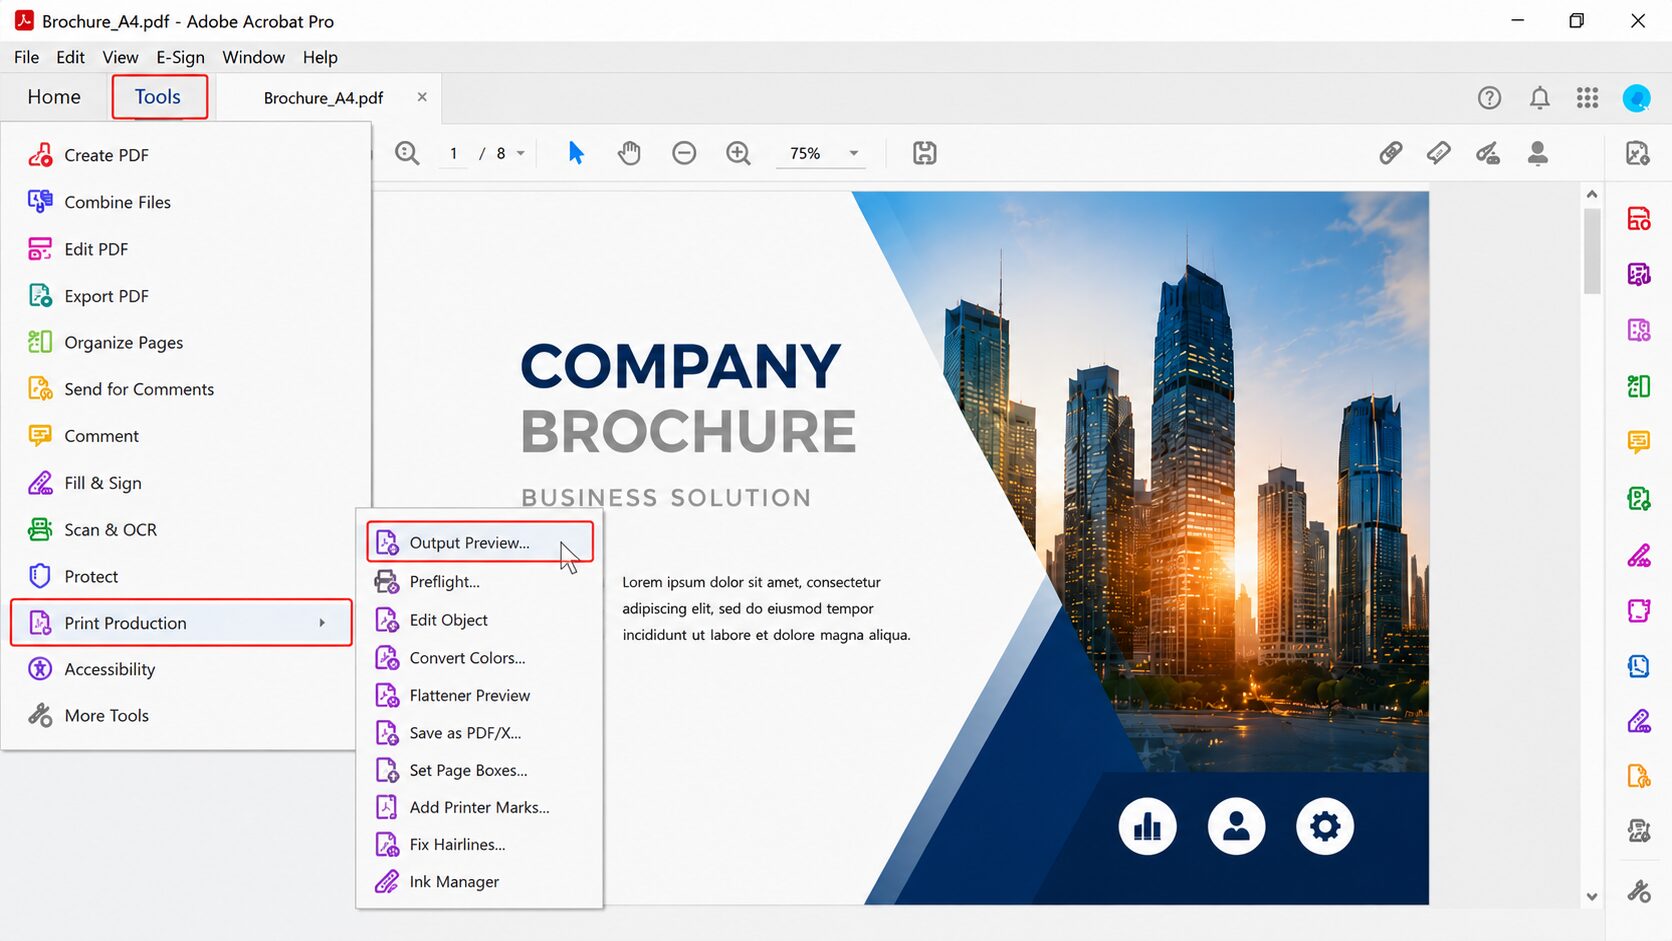
Task: Click the Save file icon
Action: (x=925, y=153)
